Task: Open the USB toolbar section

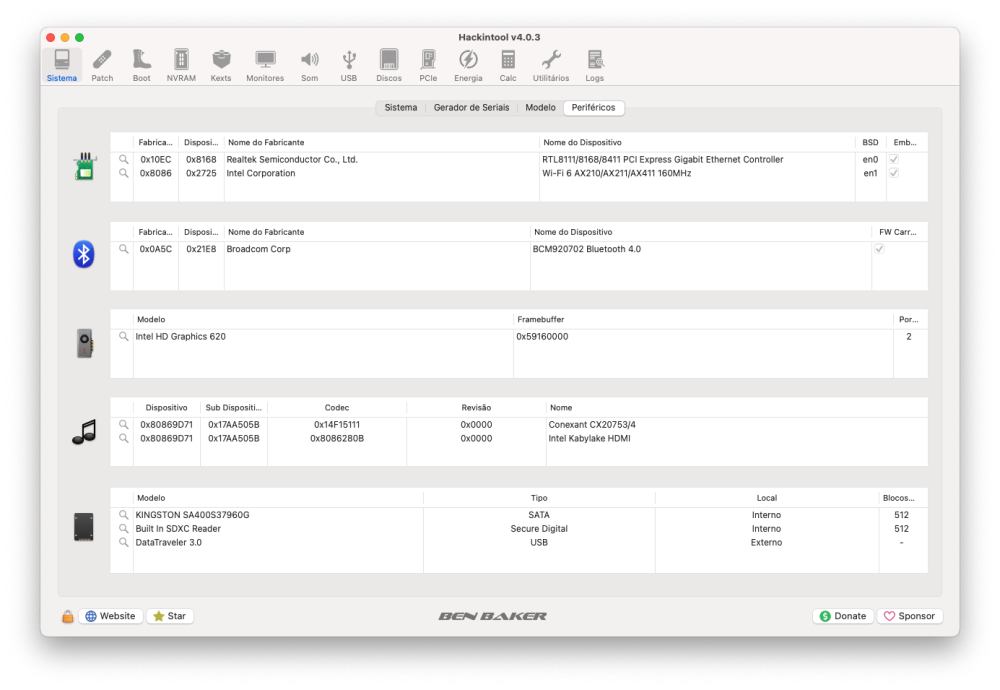Action: tap(348, 66)
